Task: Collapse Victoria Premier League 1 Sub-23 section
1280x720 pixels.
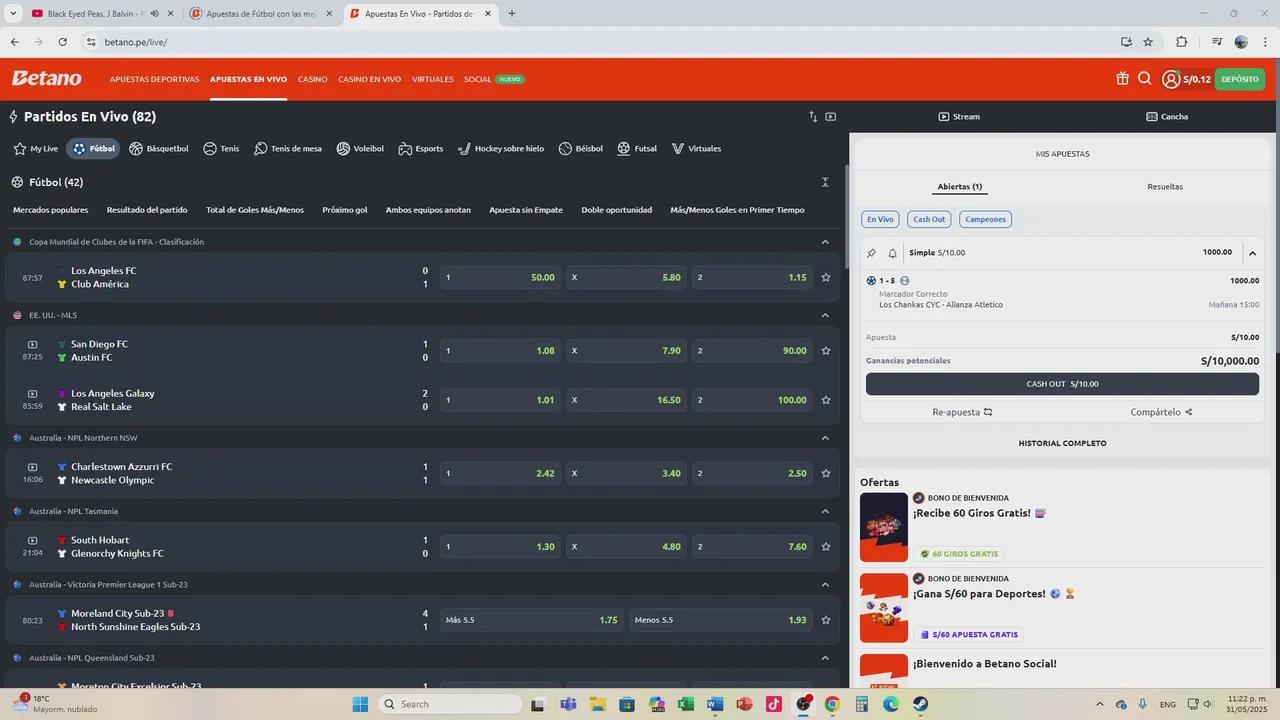Action: tap(825, 584)
